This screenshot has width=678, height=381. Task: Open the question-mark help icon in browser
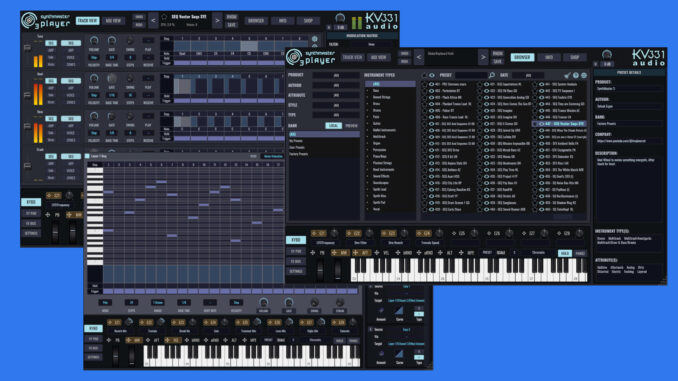tap(576, 75)
